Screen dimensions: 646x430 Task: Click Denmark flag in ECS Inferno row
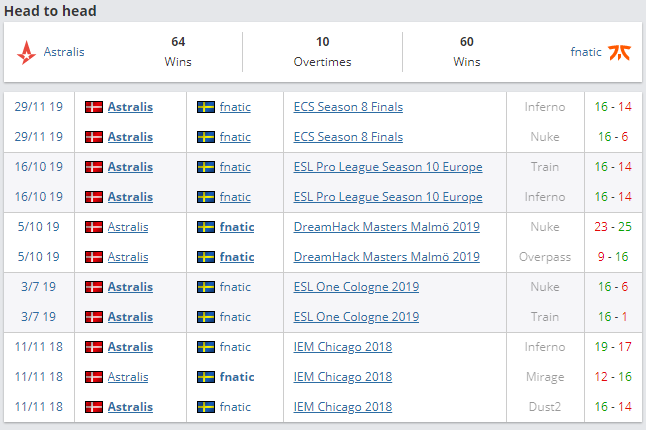pyautogui.click(x=94, y=106)
